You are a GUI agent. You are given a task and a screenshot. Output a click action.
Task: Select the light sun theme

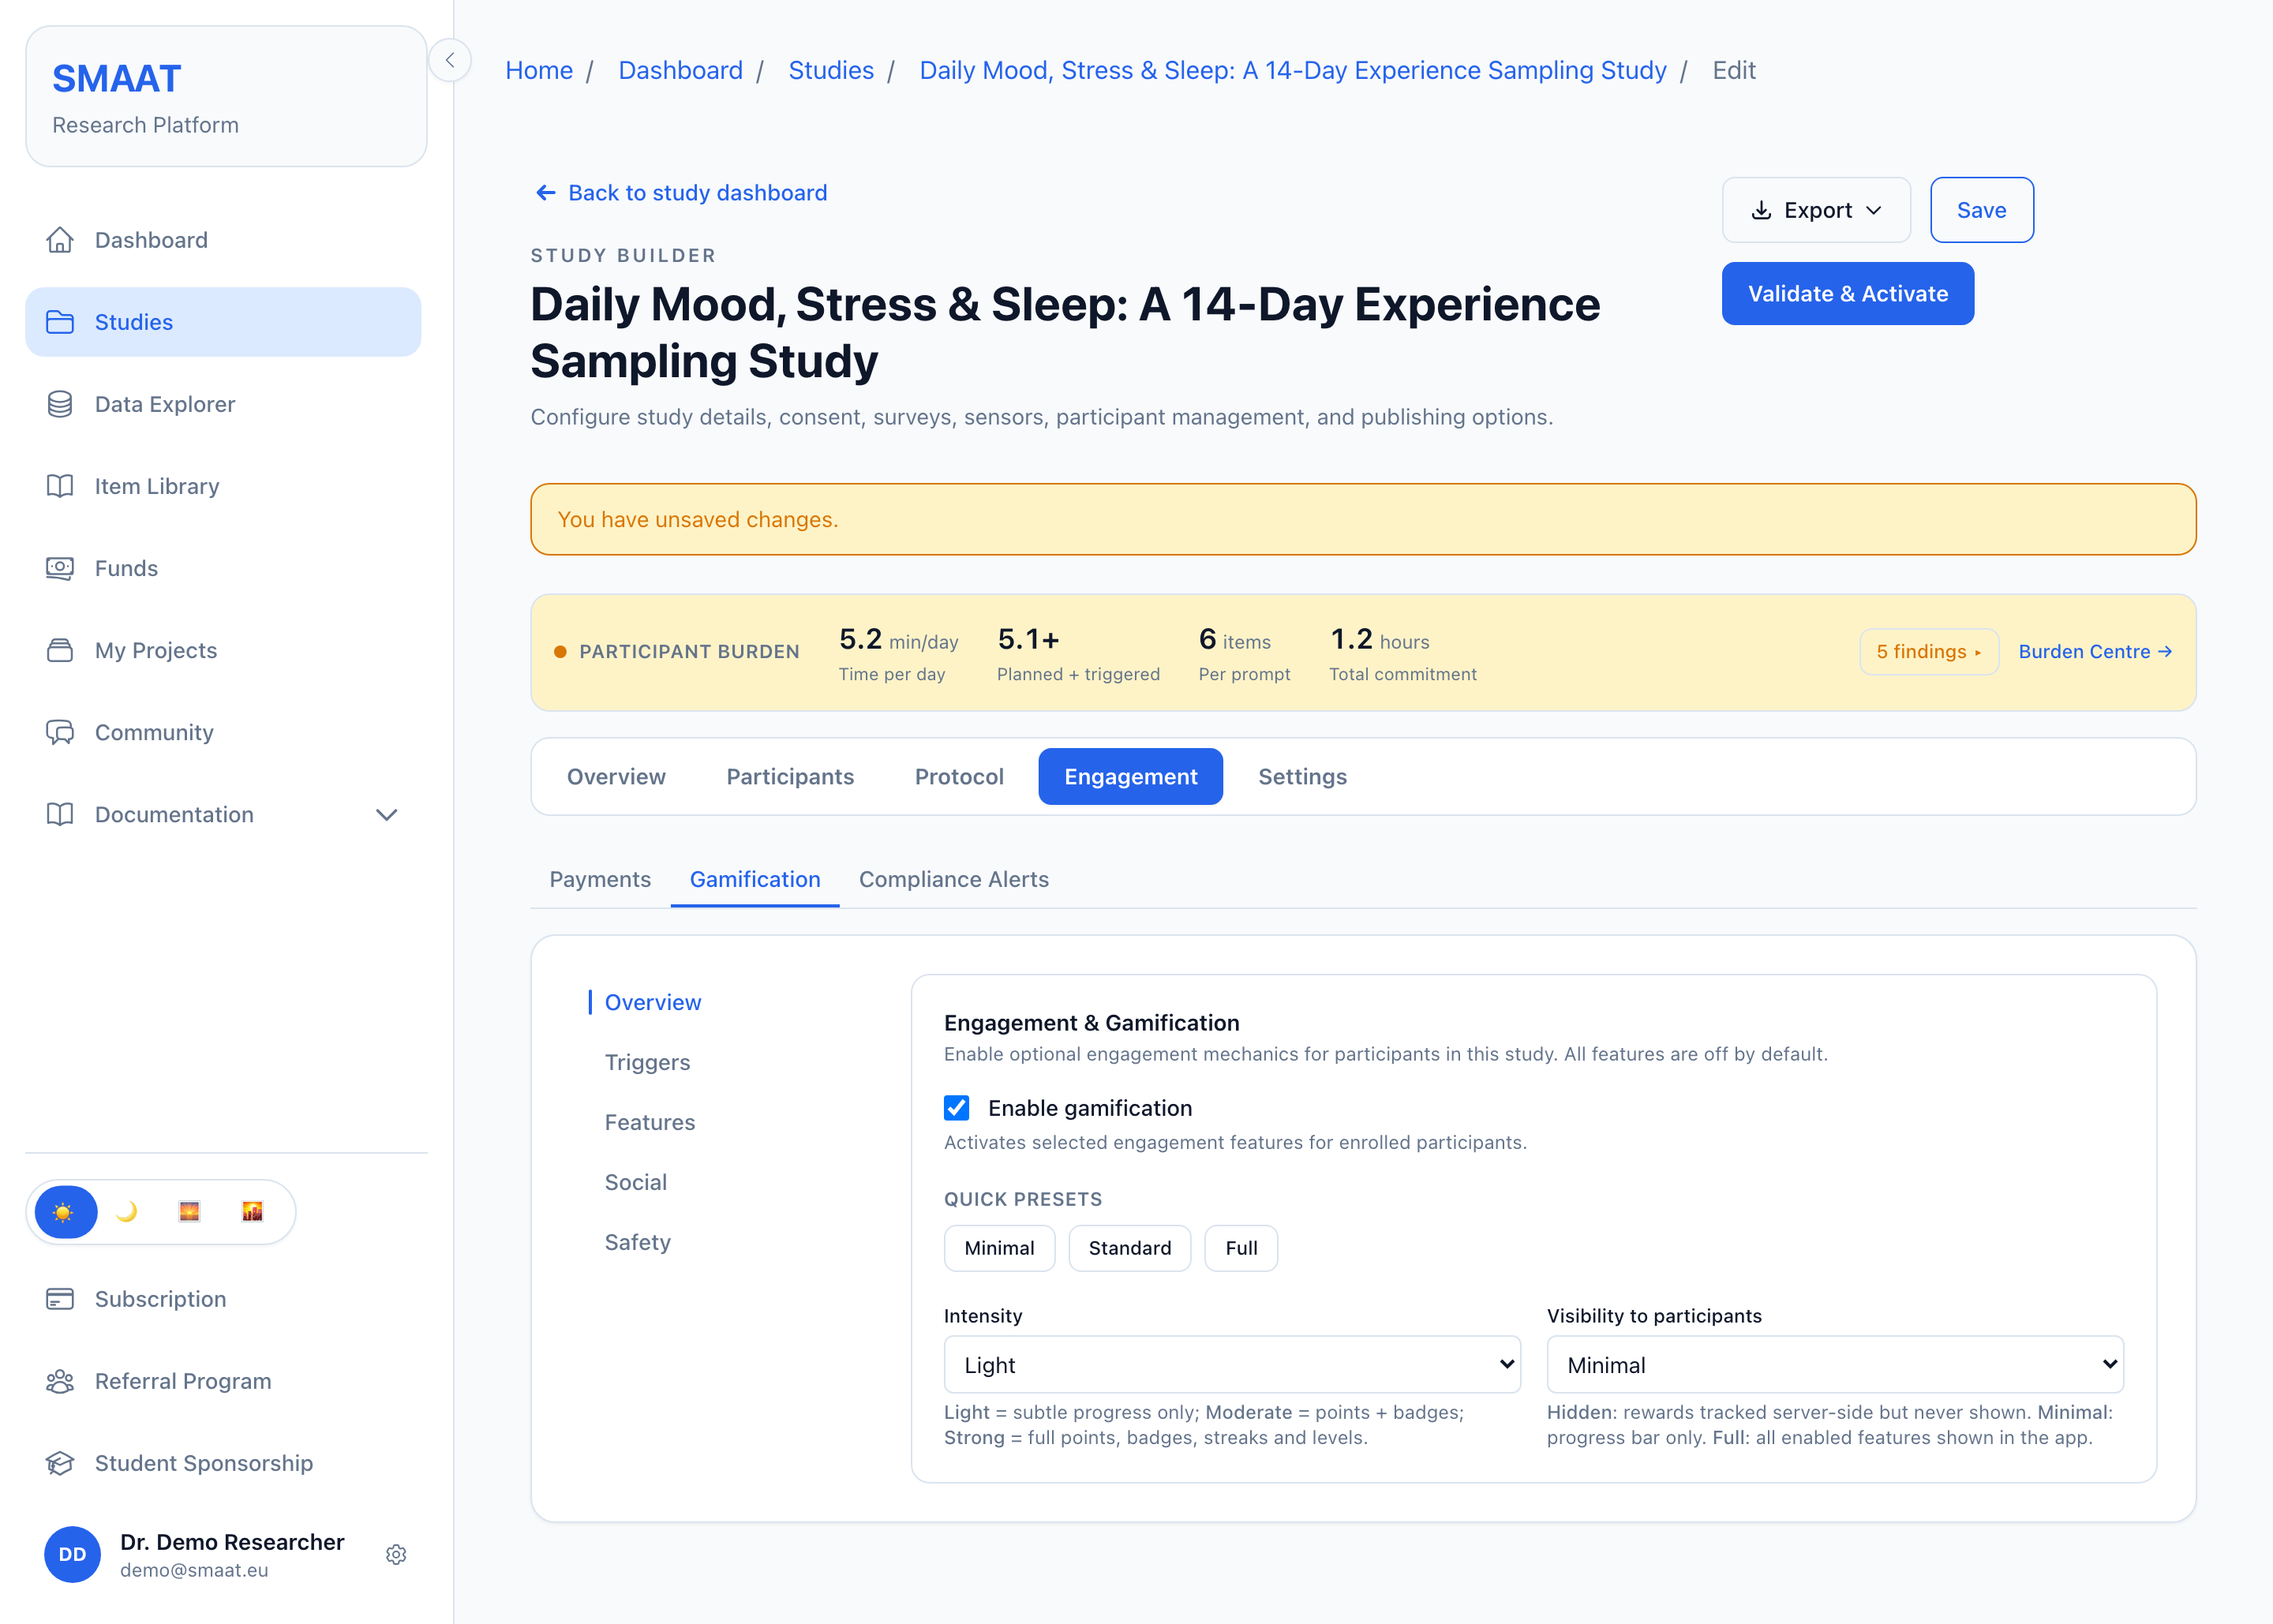click(65, 1212)
